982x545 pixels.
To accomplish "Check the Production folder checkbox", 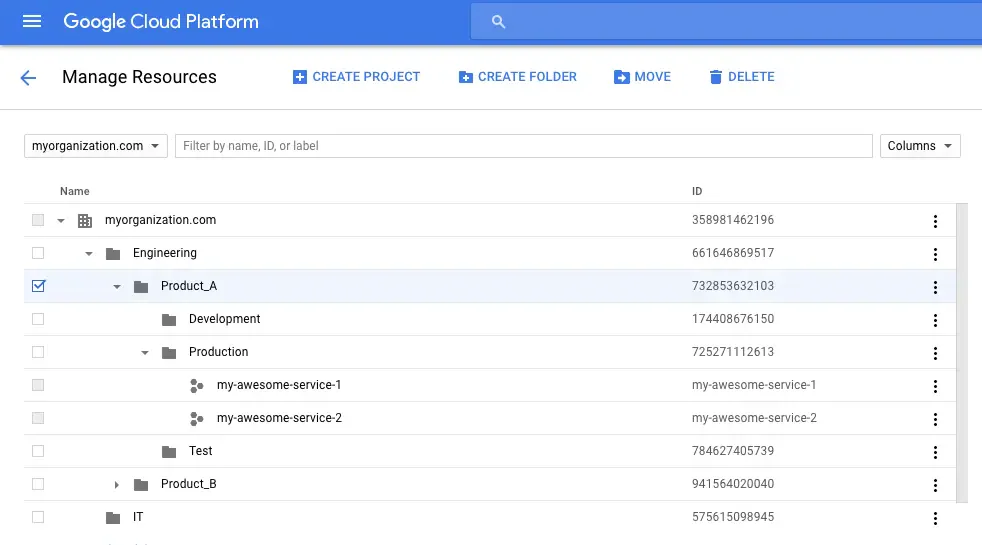I will click(38, 352).
